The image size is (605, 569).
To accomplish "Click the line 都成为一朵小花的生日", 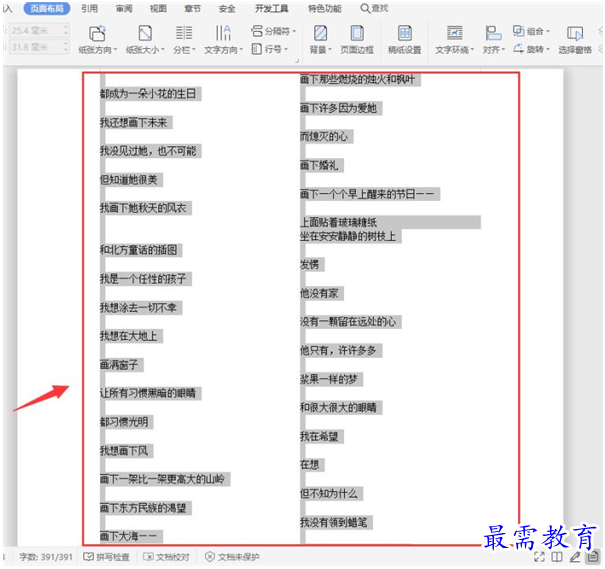I will (148, 94).
